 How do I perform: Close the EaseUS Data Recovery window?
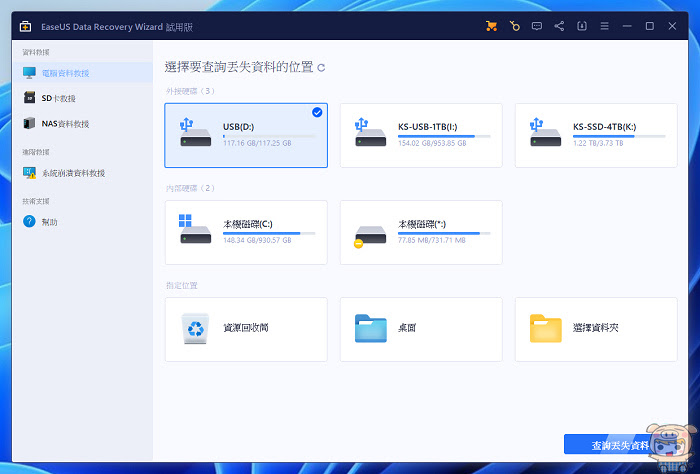tap(672, 26)
